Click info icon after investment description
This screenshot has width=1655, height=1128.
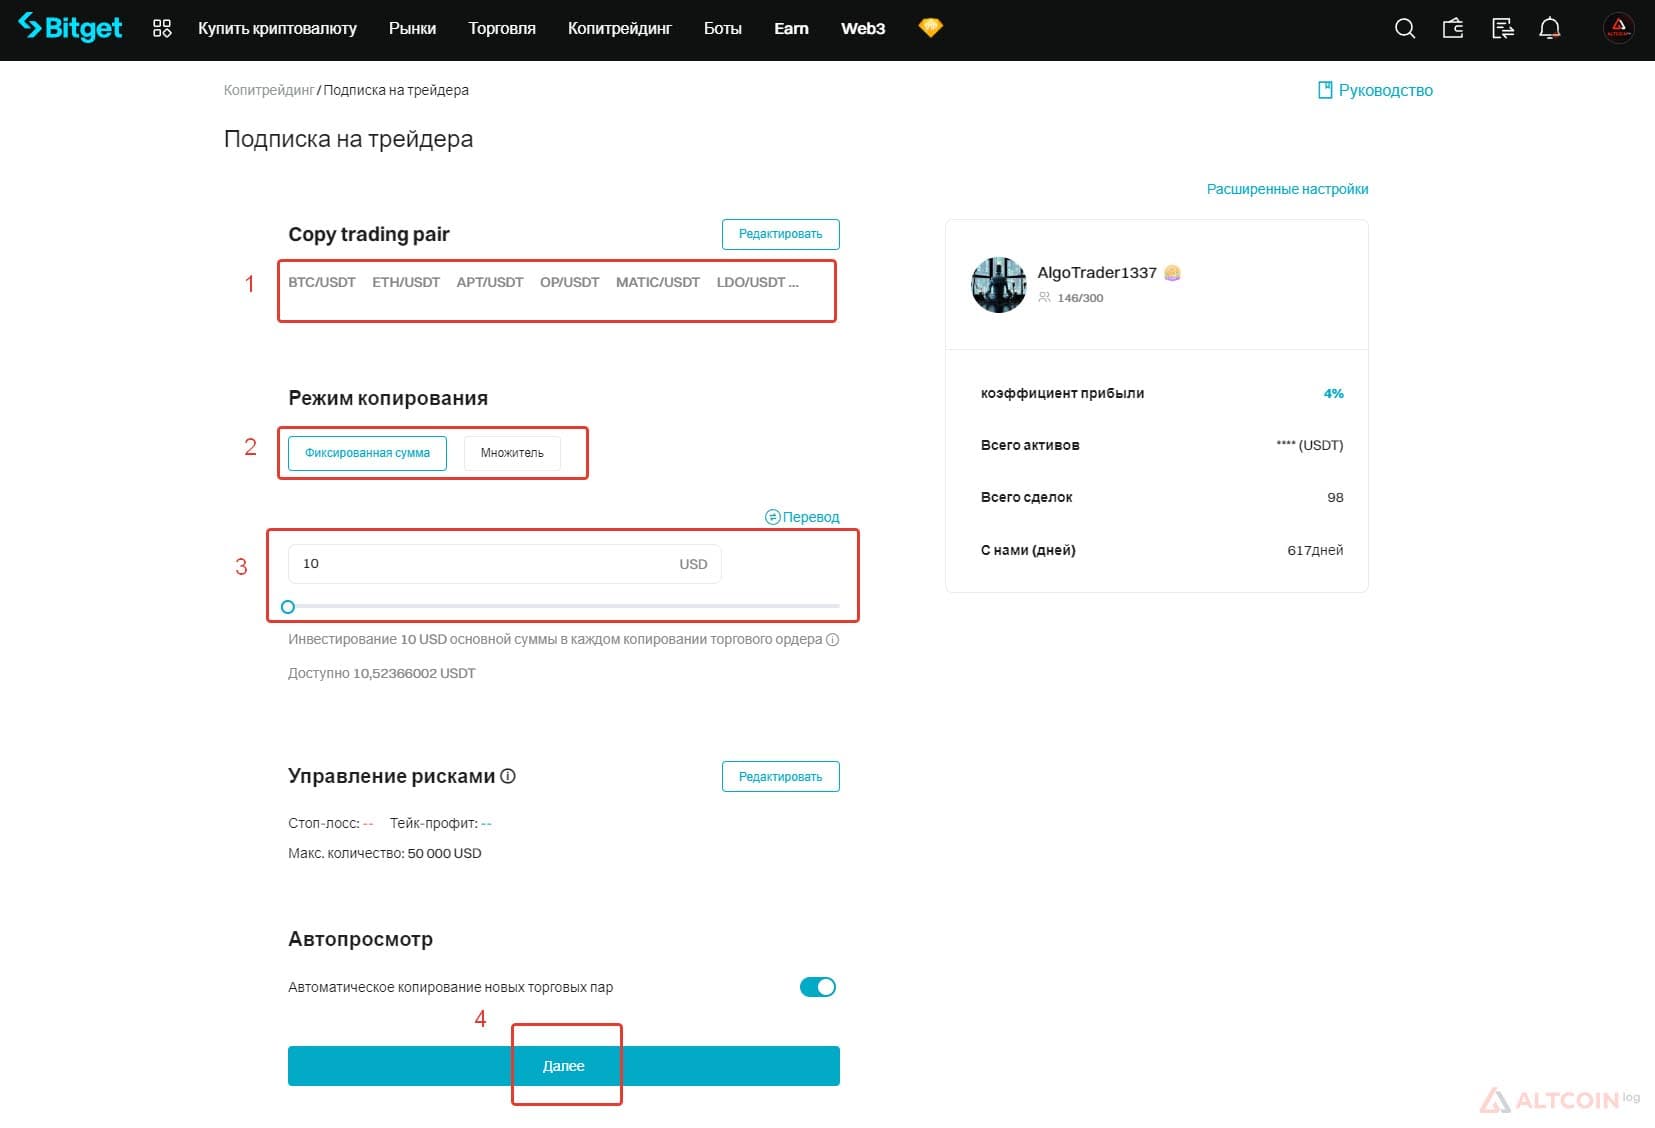(833, 639)
